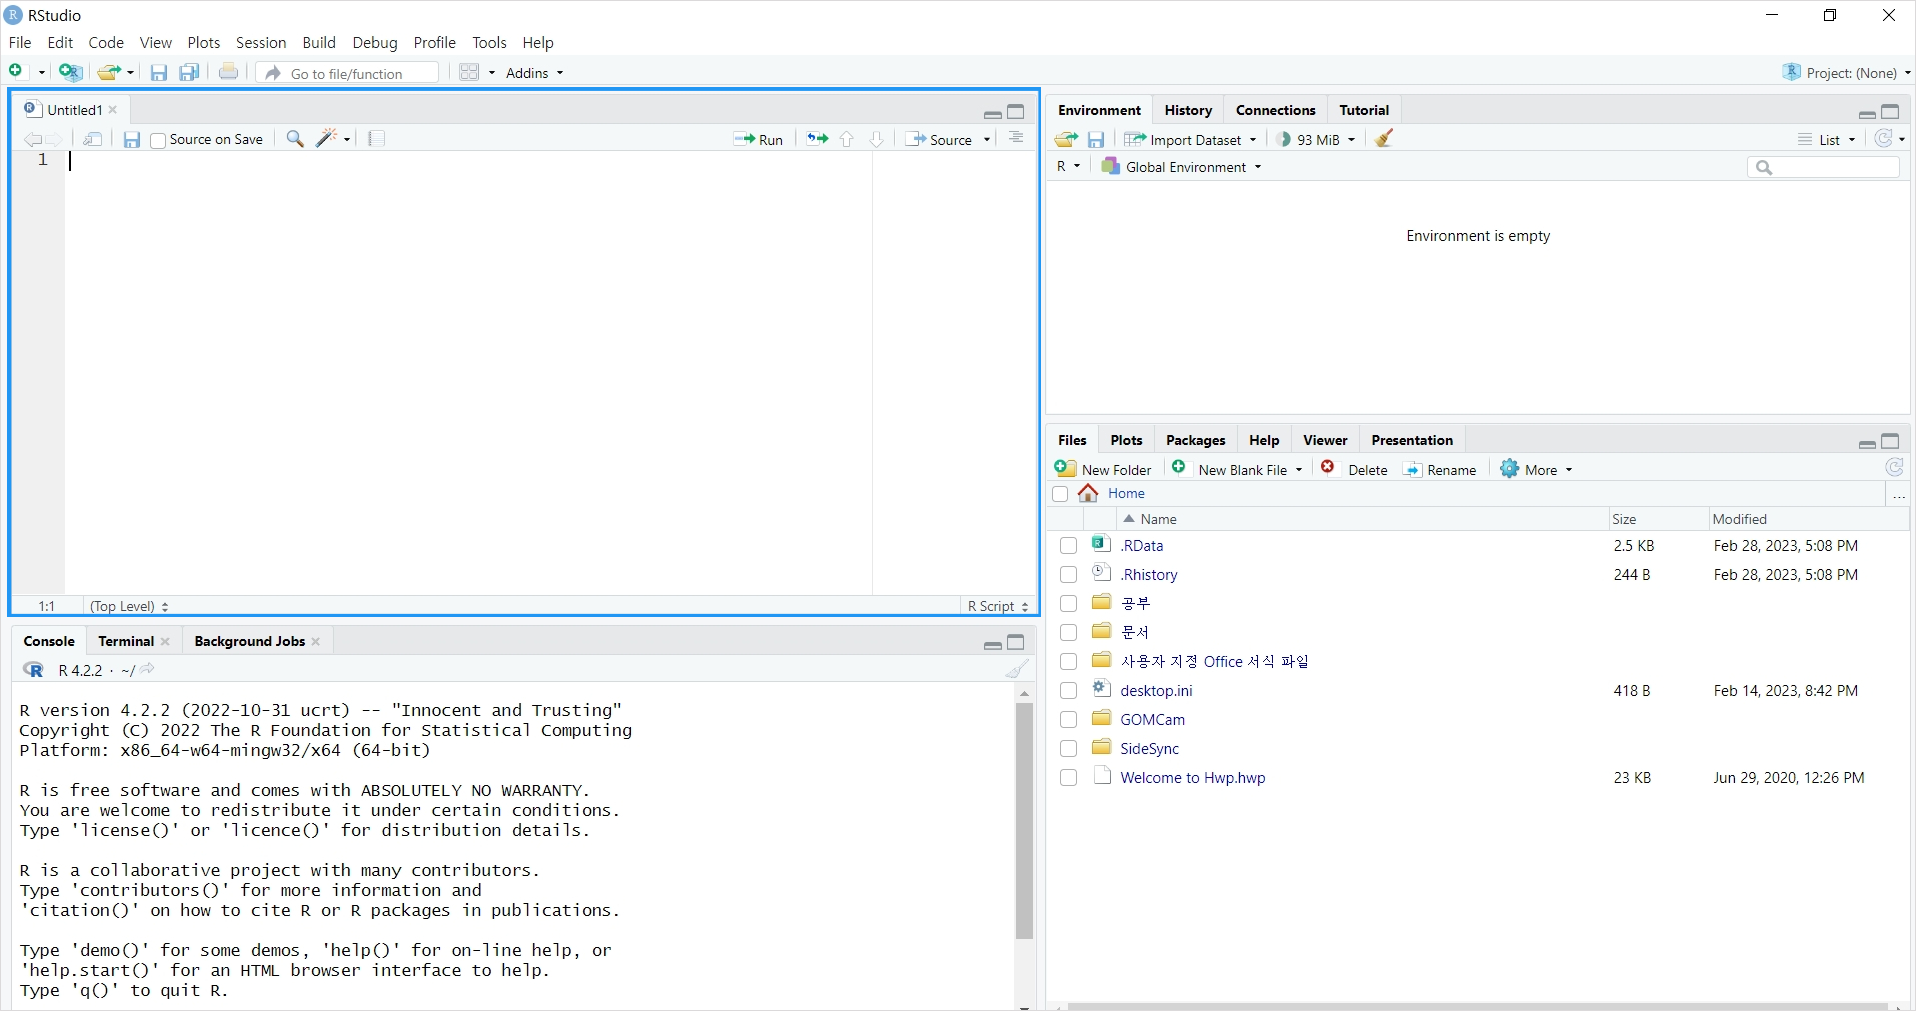Click the Compile Report notebook icon
Screen dimensions: 1916x1011
376,139
